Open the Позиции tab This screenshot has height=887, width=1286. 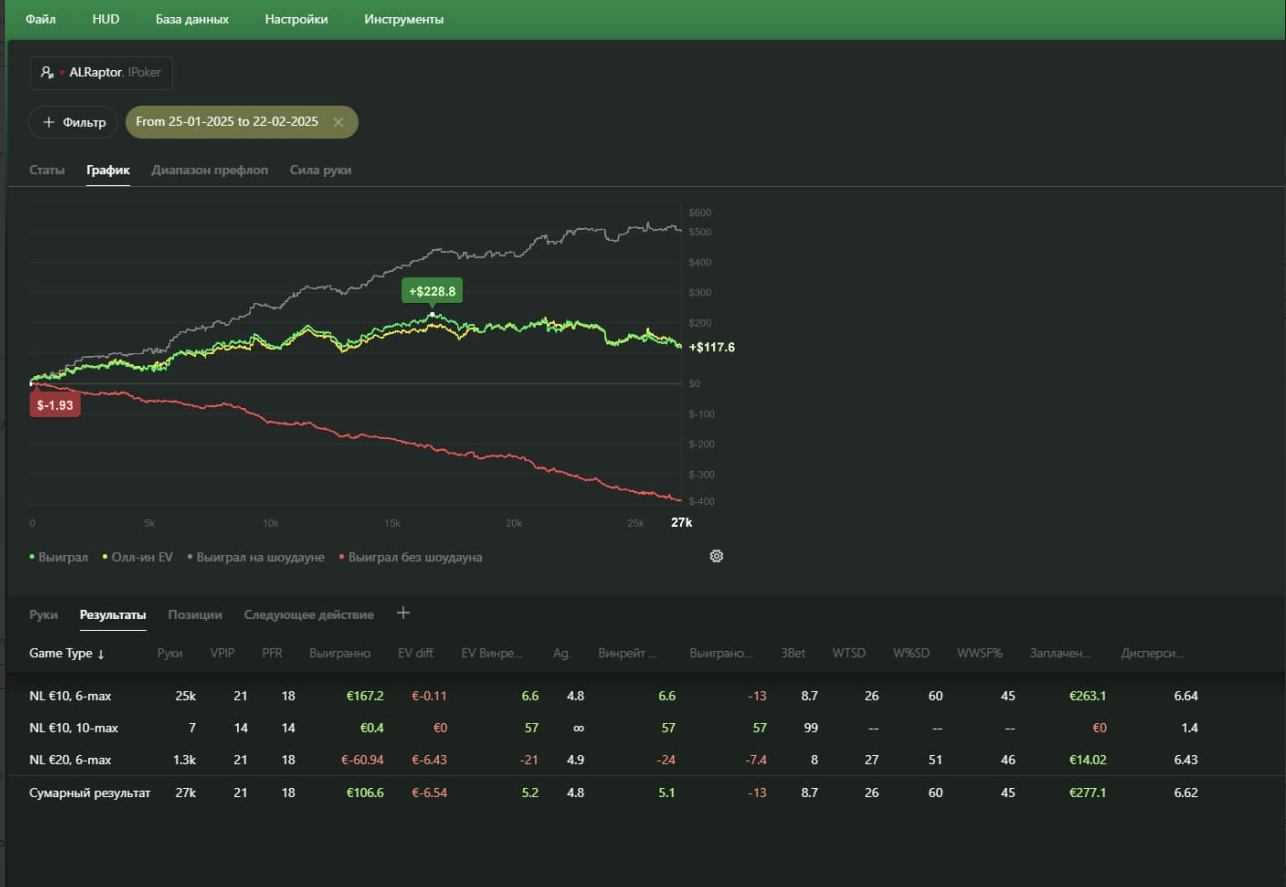[195, 615]
